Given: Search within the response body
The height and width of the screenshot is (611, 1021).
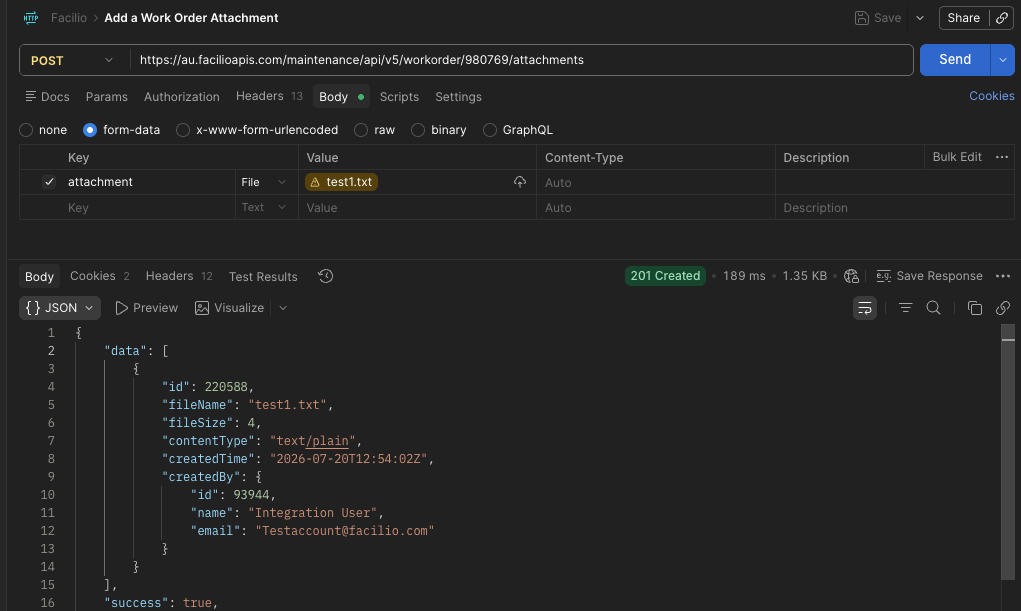Looking at the screenshot, I should point(933,307).
